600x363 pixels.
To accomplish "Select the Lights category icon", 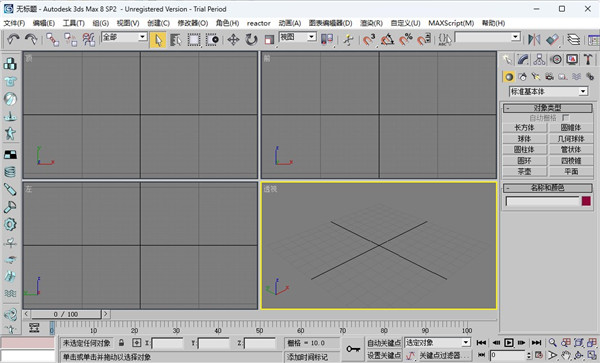I will pos(536,77).
